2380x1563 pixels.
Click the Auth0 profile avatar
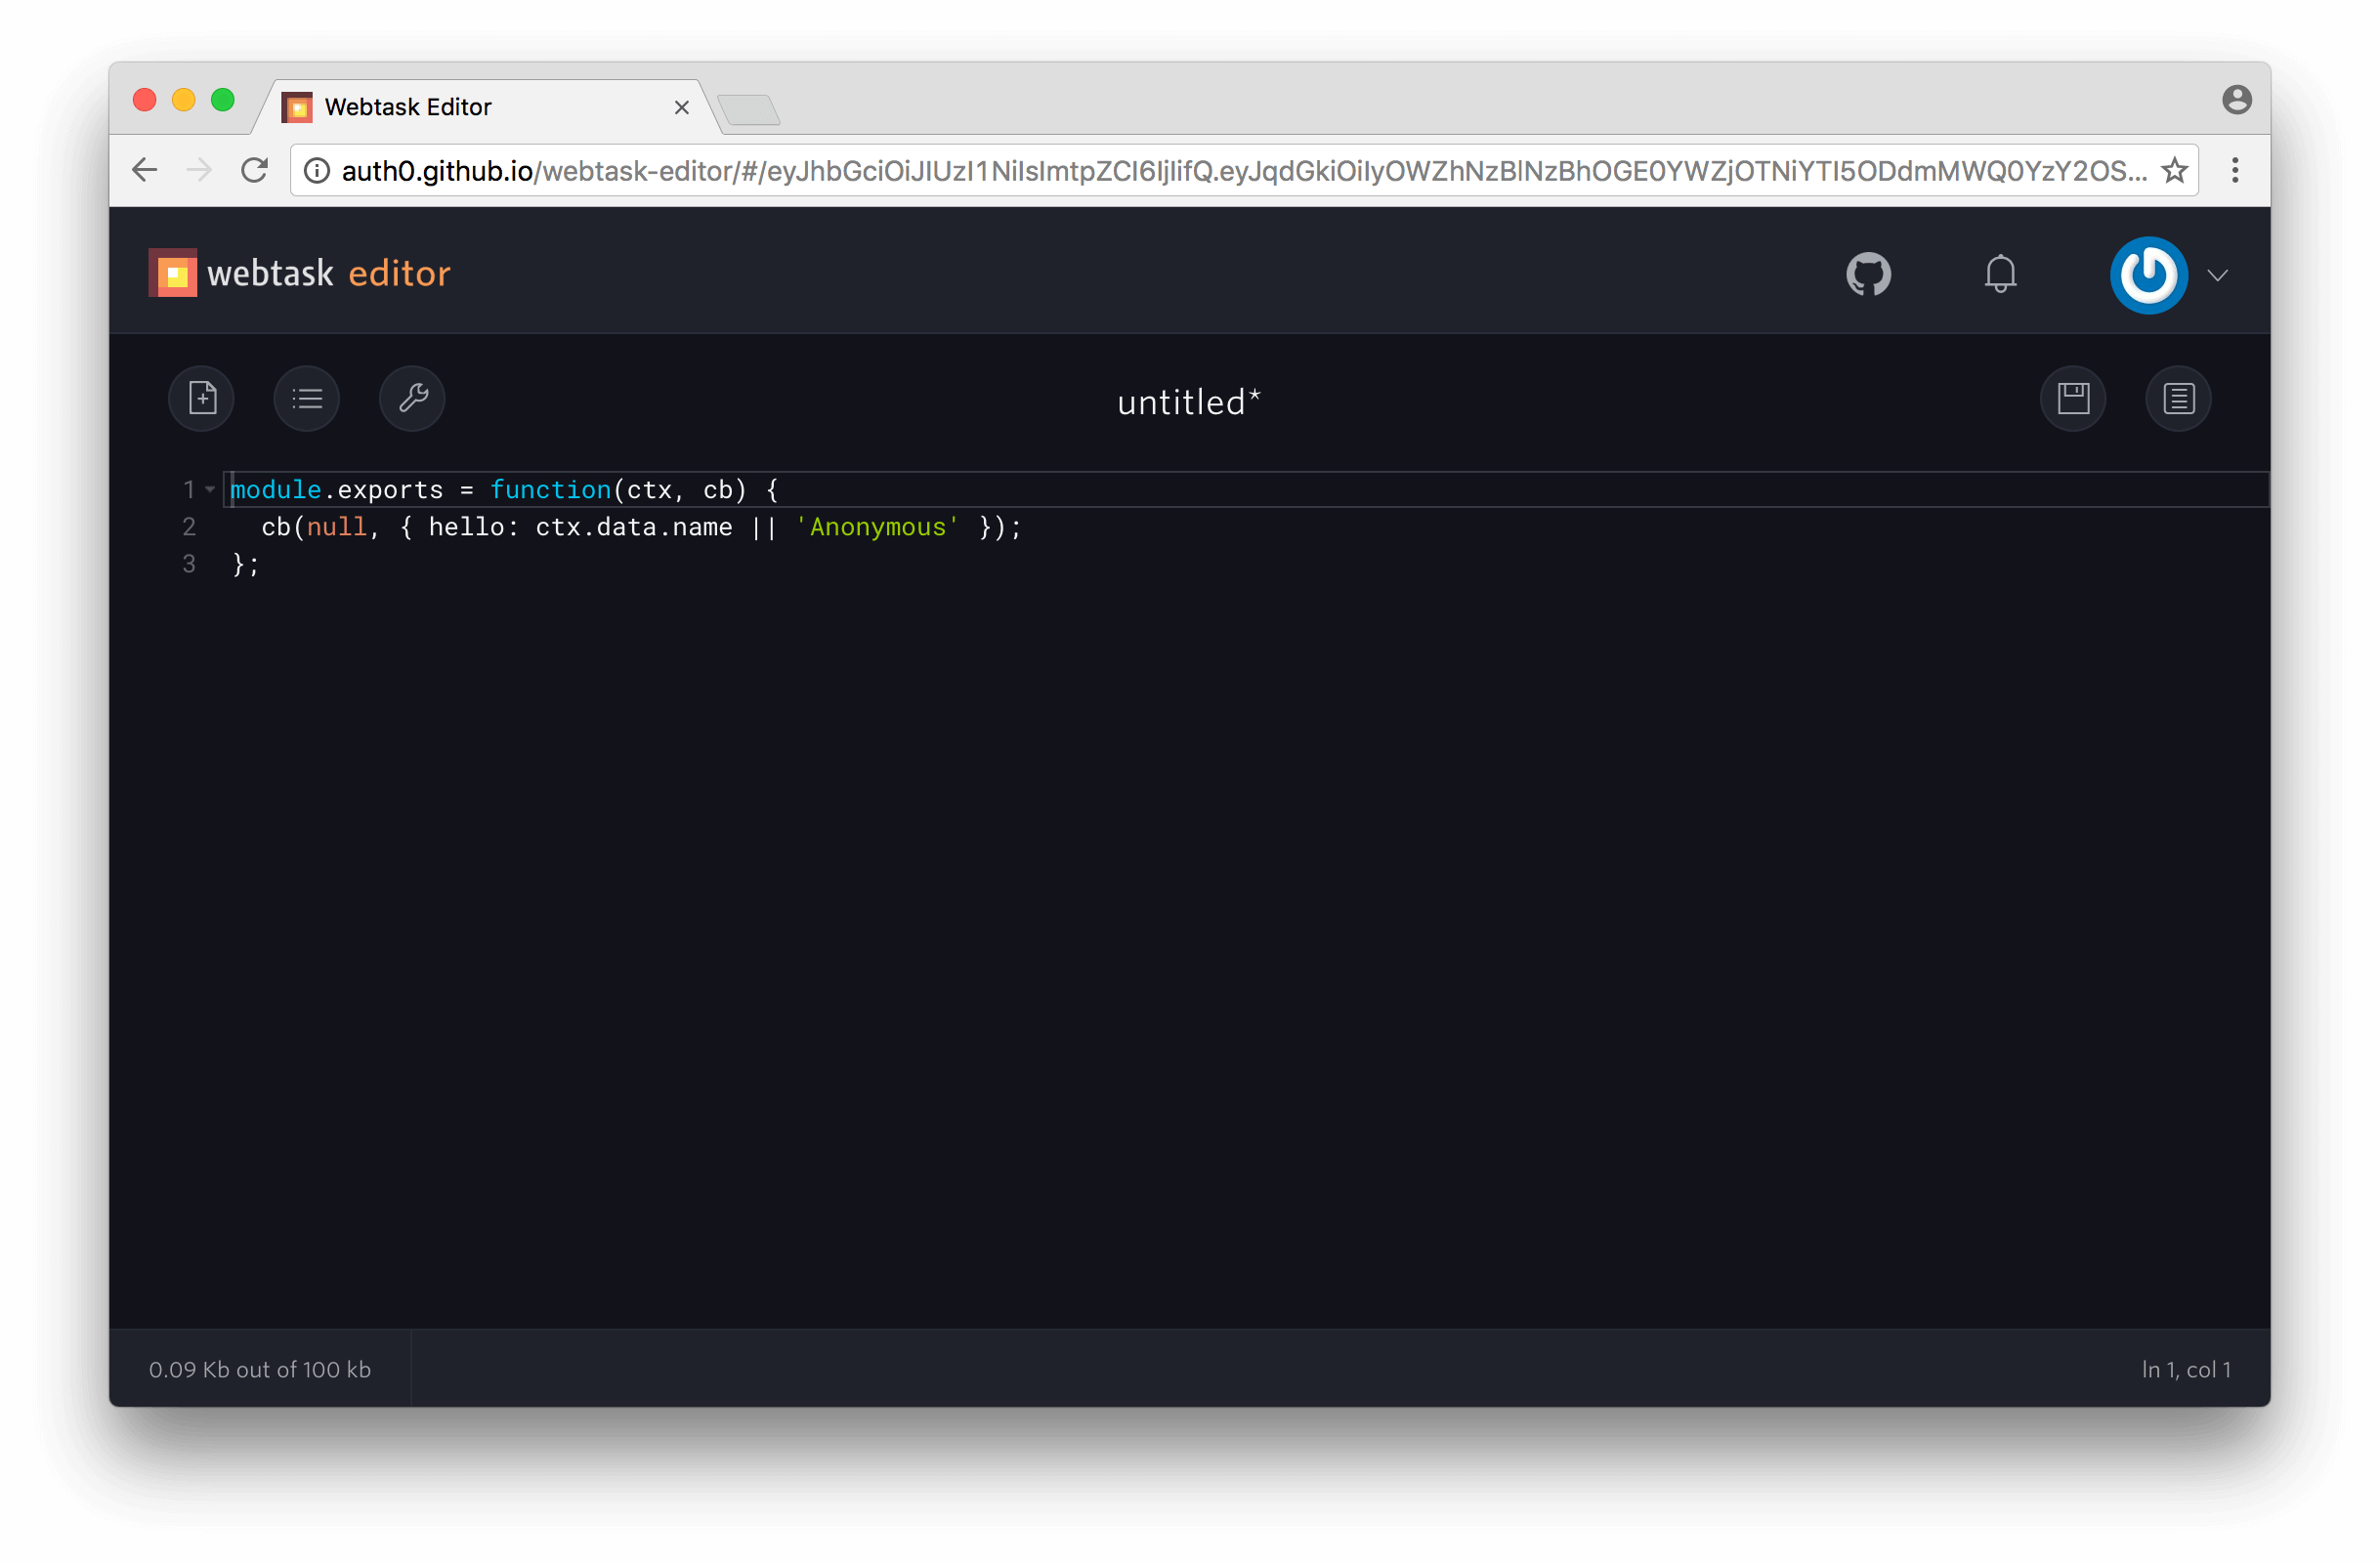[2148, 275]
